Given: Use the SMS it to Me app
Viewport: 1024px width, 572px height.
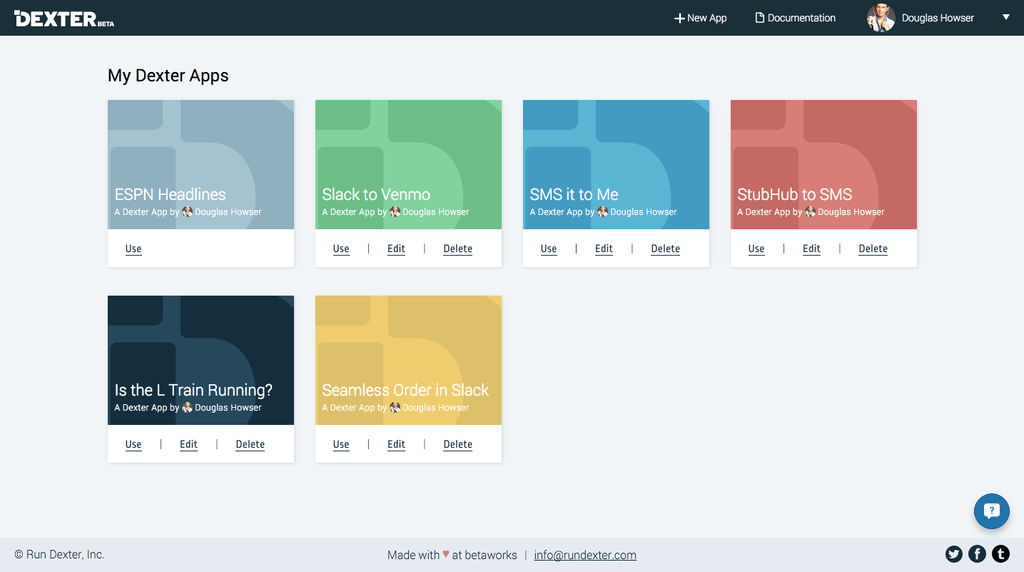Looking at the screenshot, I should 549,249.
